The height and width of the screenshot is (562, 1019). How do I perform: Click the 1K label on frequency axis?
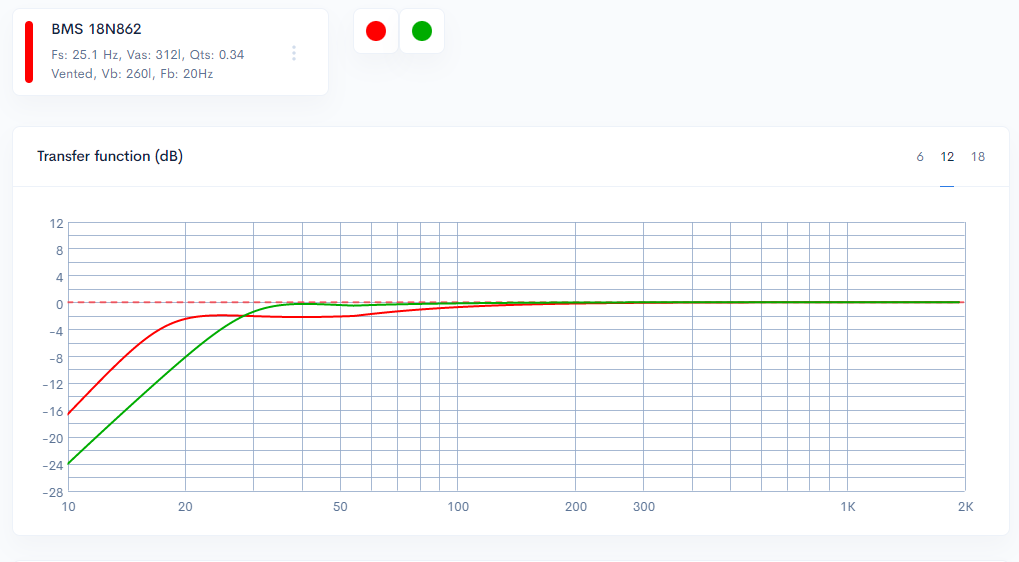[x=847, y=507]
